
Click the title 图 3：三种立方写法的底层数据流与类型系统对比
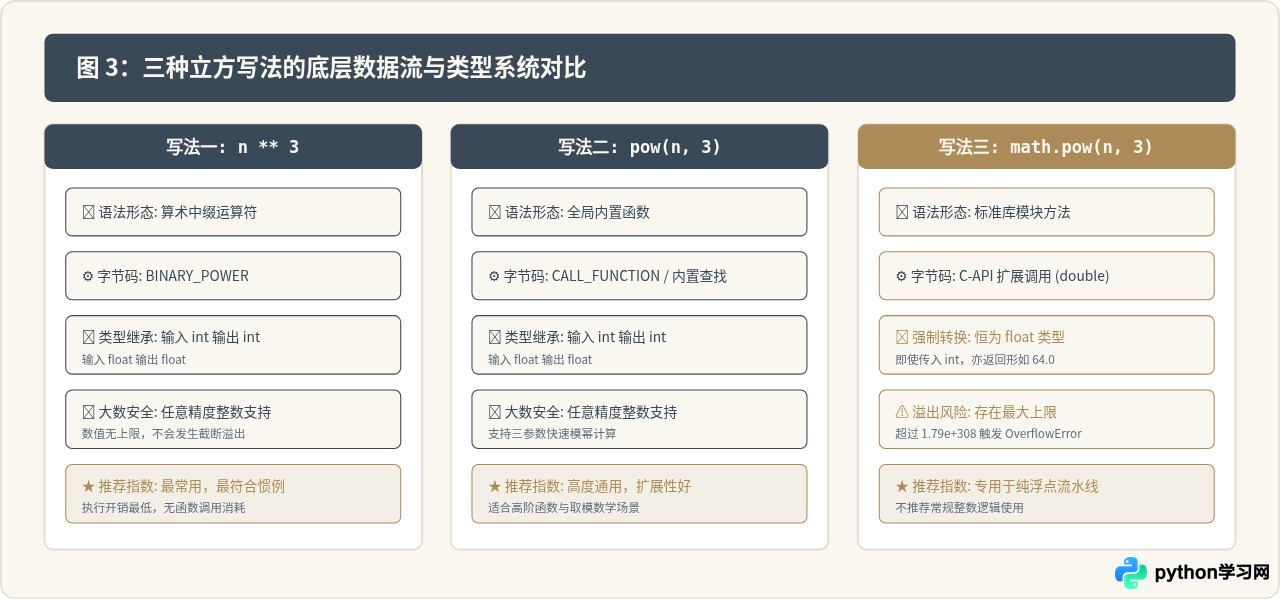(x=331, y=68)
